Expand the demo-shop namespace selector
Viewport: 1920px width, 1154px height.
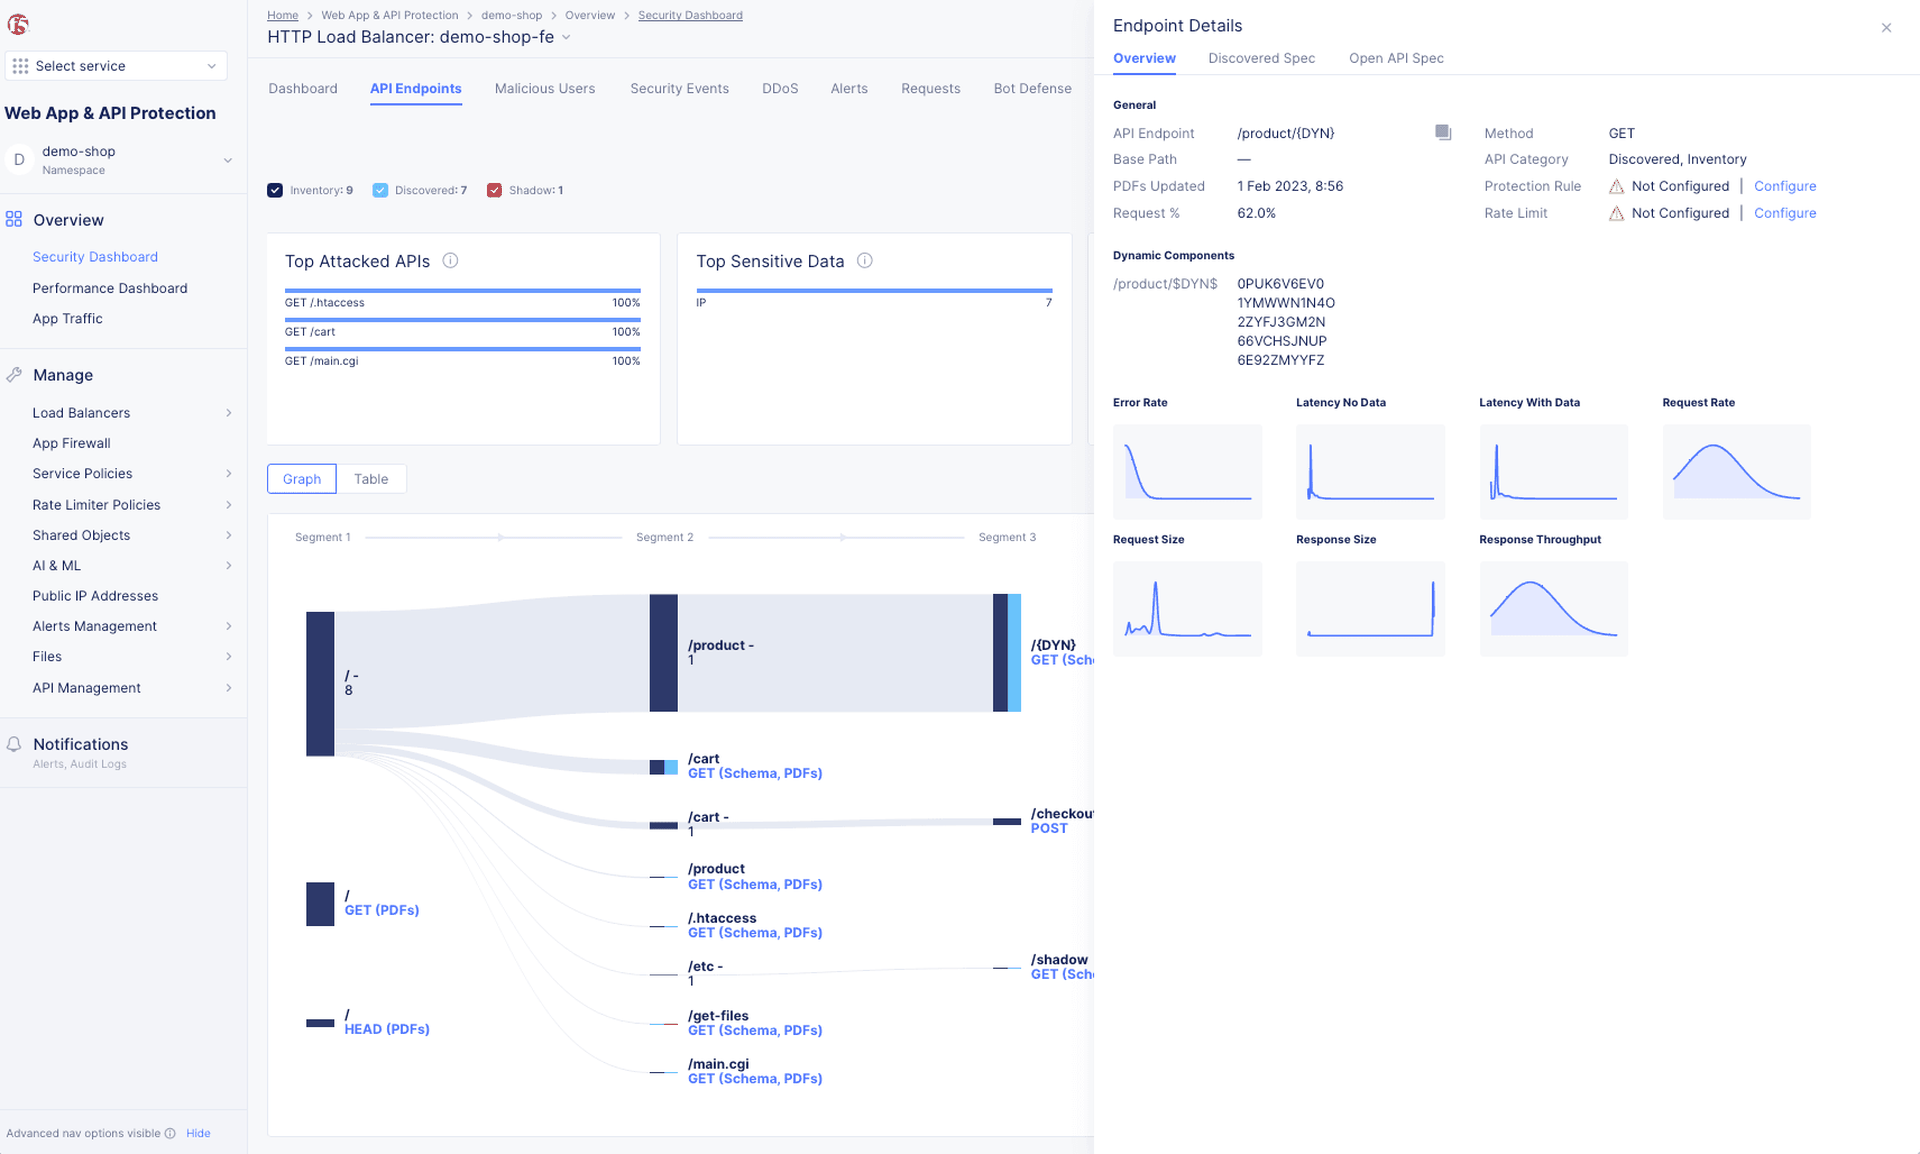pos(227,160)
